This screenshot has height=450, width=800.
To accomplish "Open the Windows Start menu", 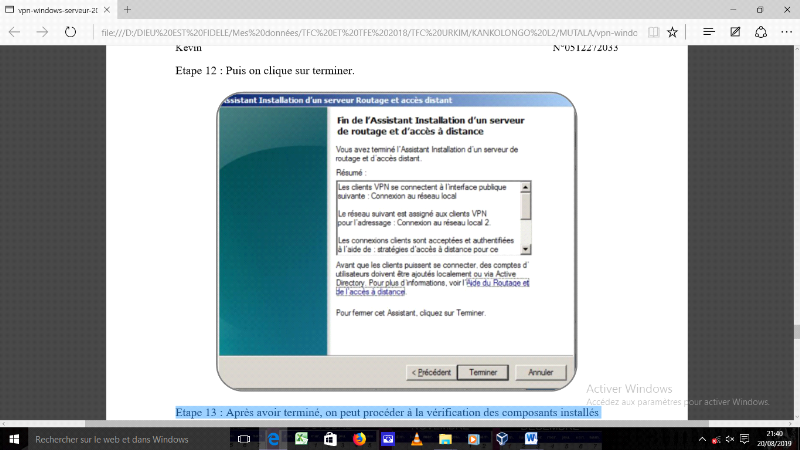I will point(14,439).
